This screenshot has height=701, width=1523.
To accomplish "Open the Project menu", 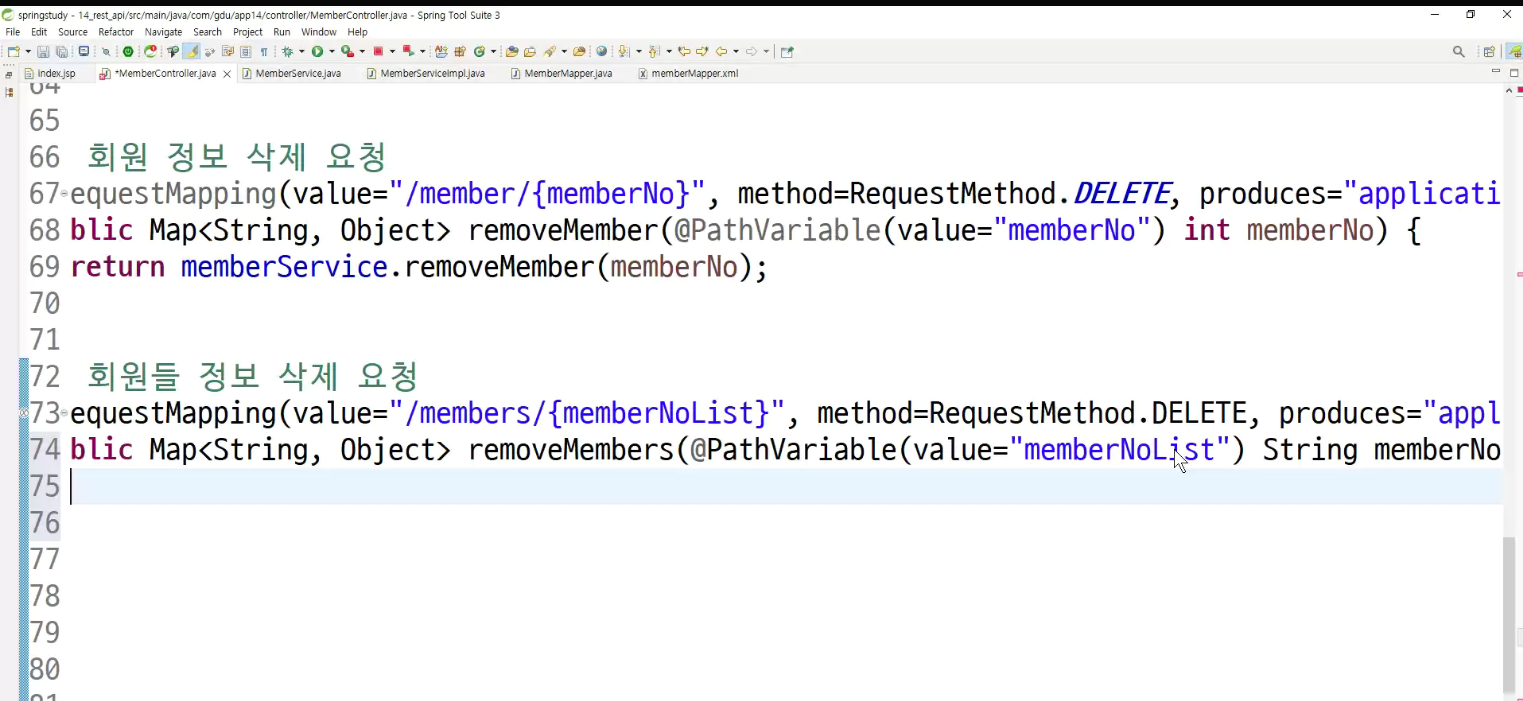I will point(248,32).
